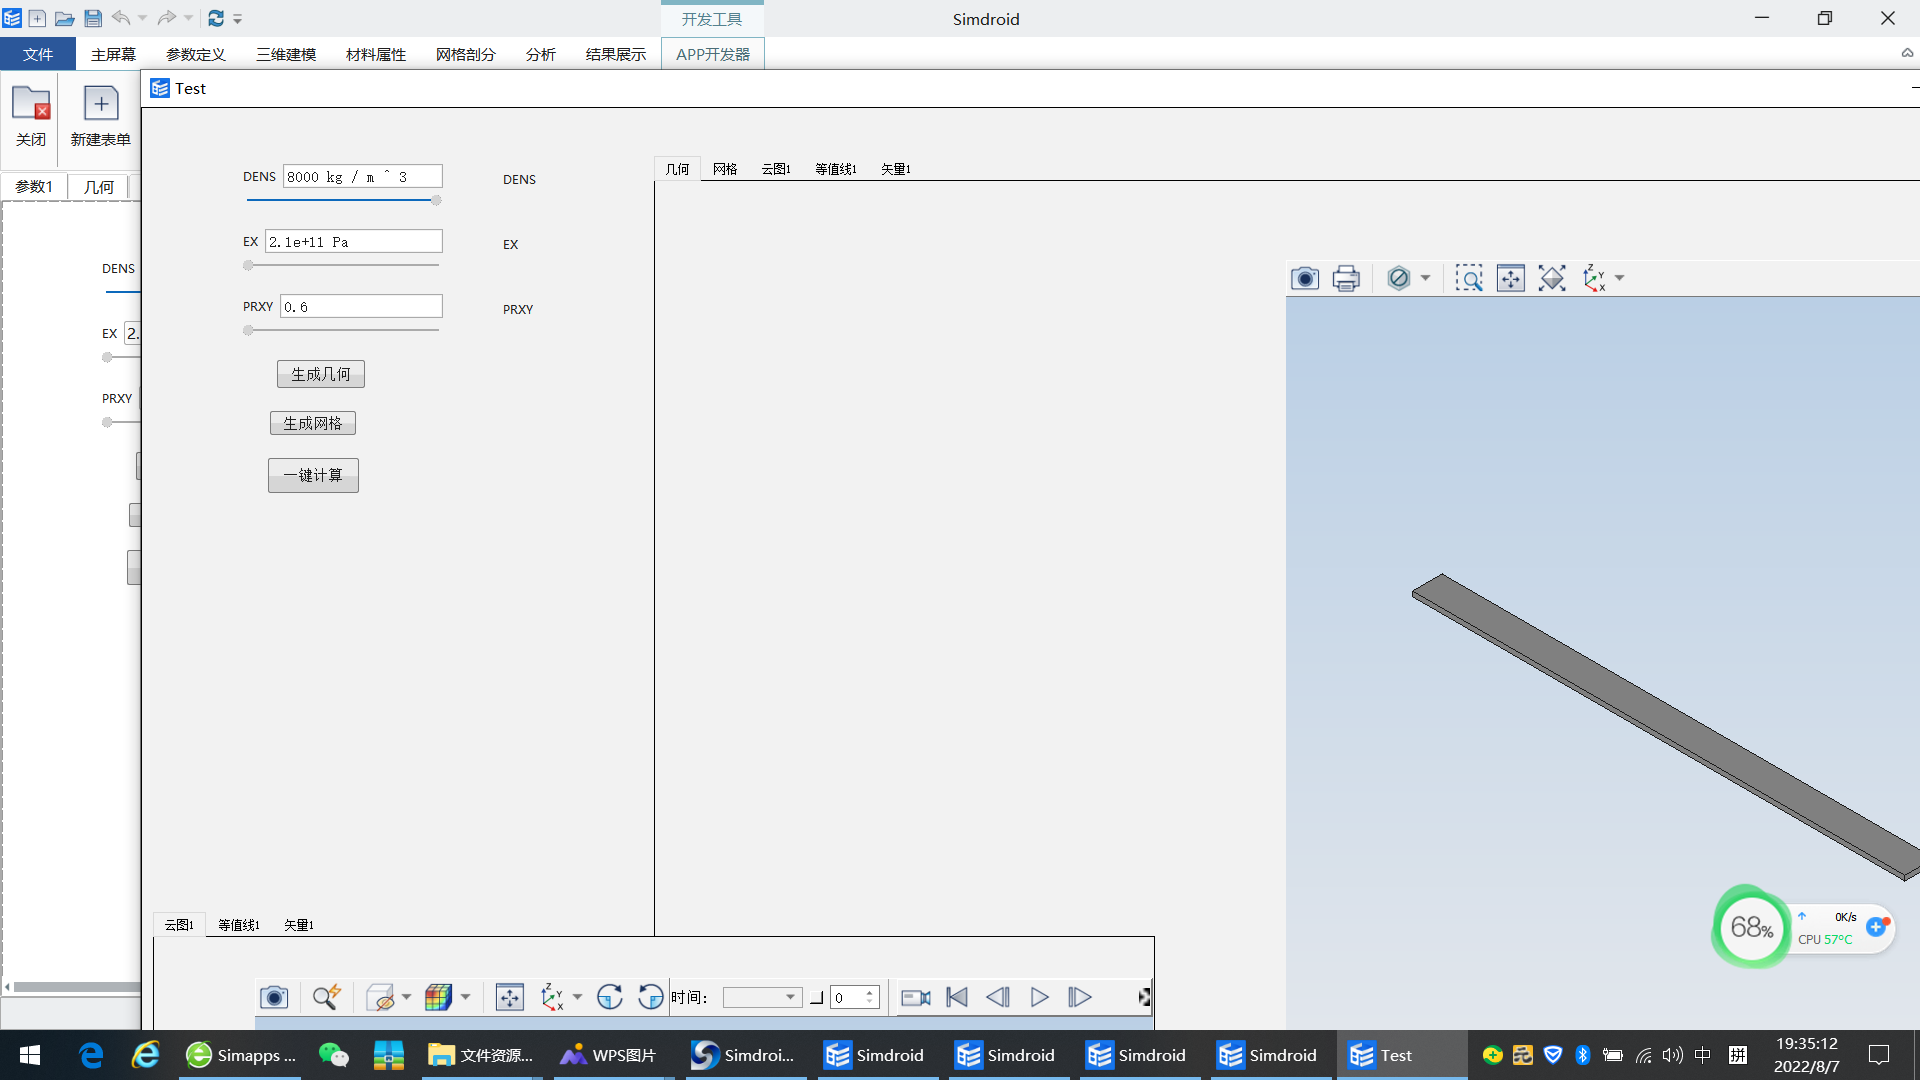Click the time step spinner arrows
Screen dimensions: 1920x1080
tap(870, 997)
